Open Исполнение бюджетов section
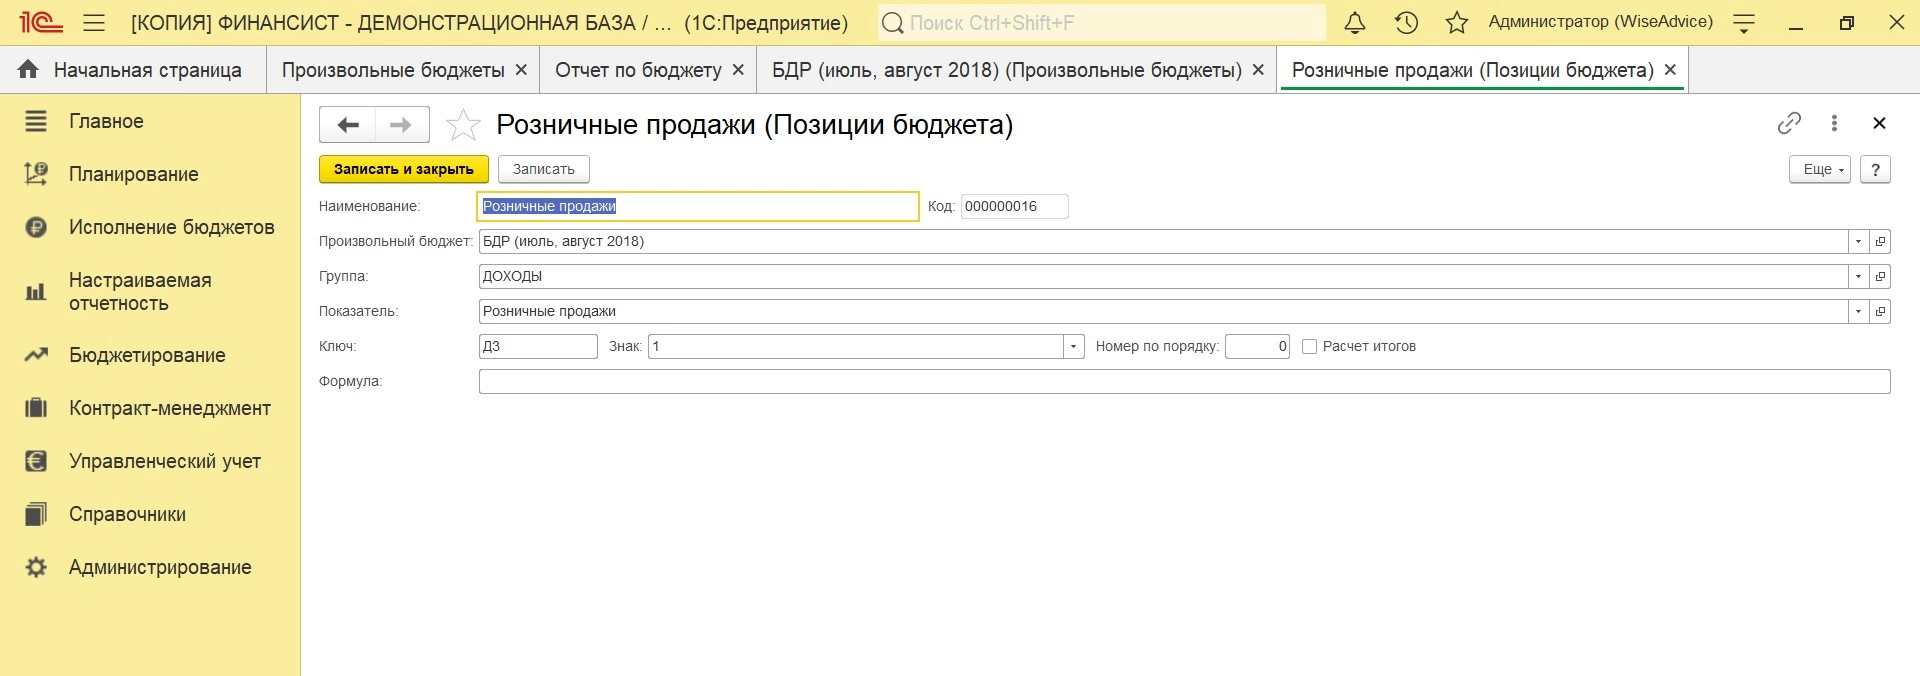 150,227
